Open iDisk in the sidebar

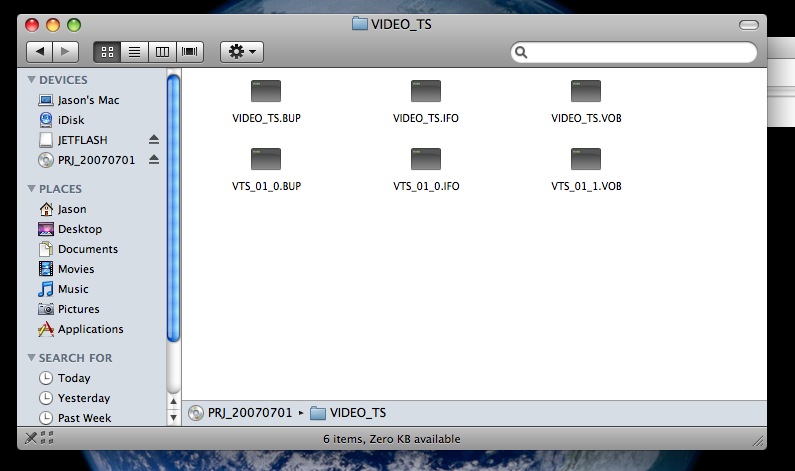click(70, 120)
